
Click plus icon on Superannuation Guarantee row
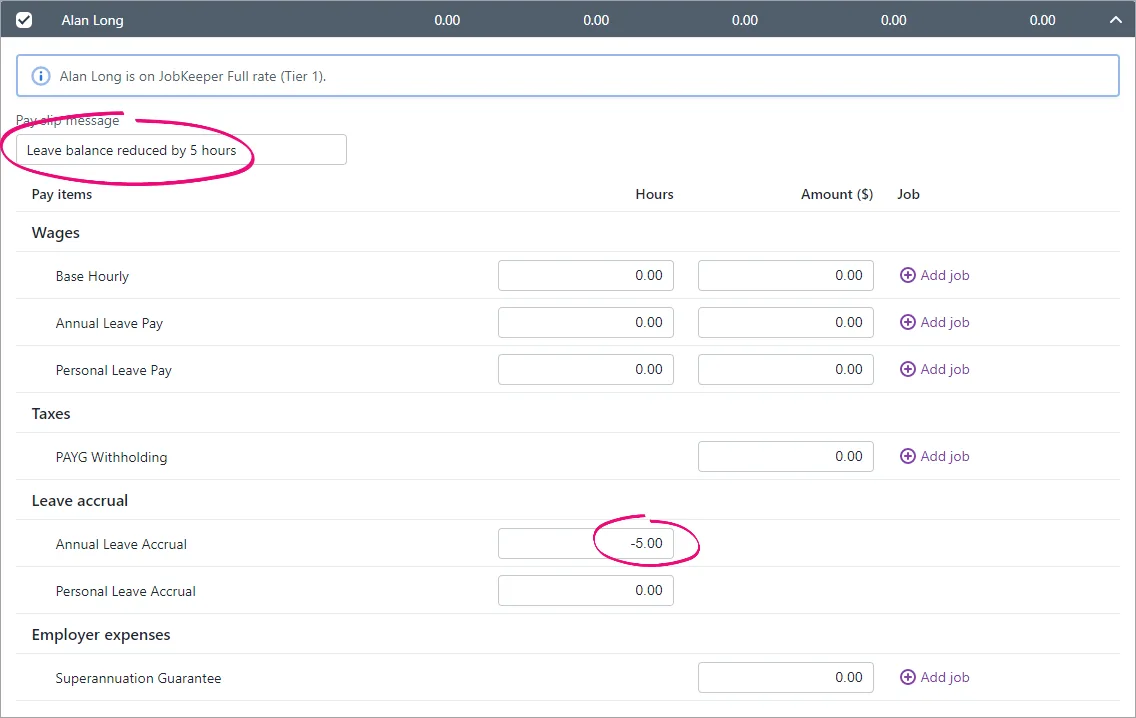[907, 677]
